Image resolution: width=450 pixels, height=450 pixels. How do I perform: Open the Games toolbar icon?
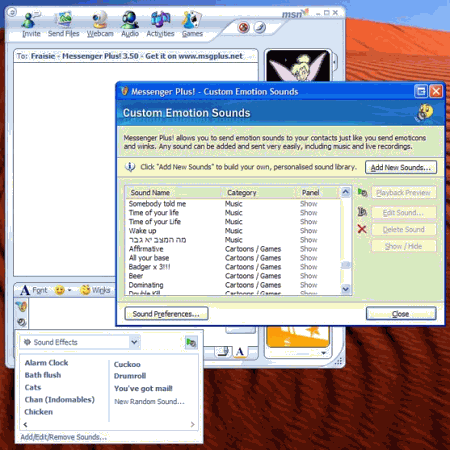[192, 24]
